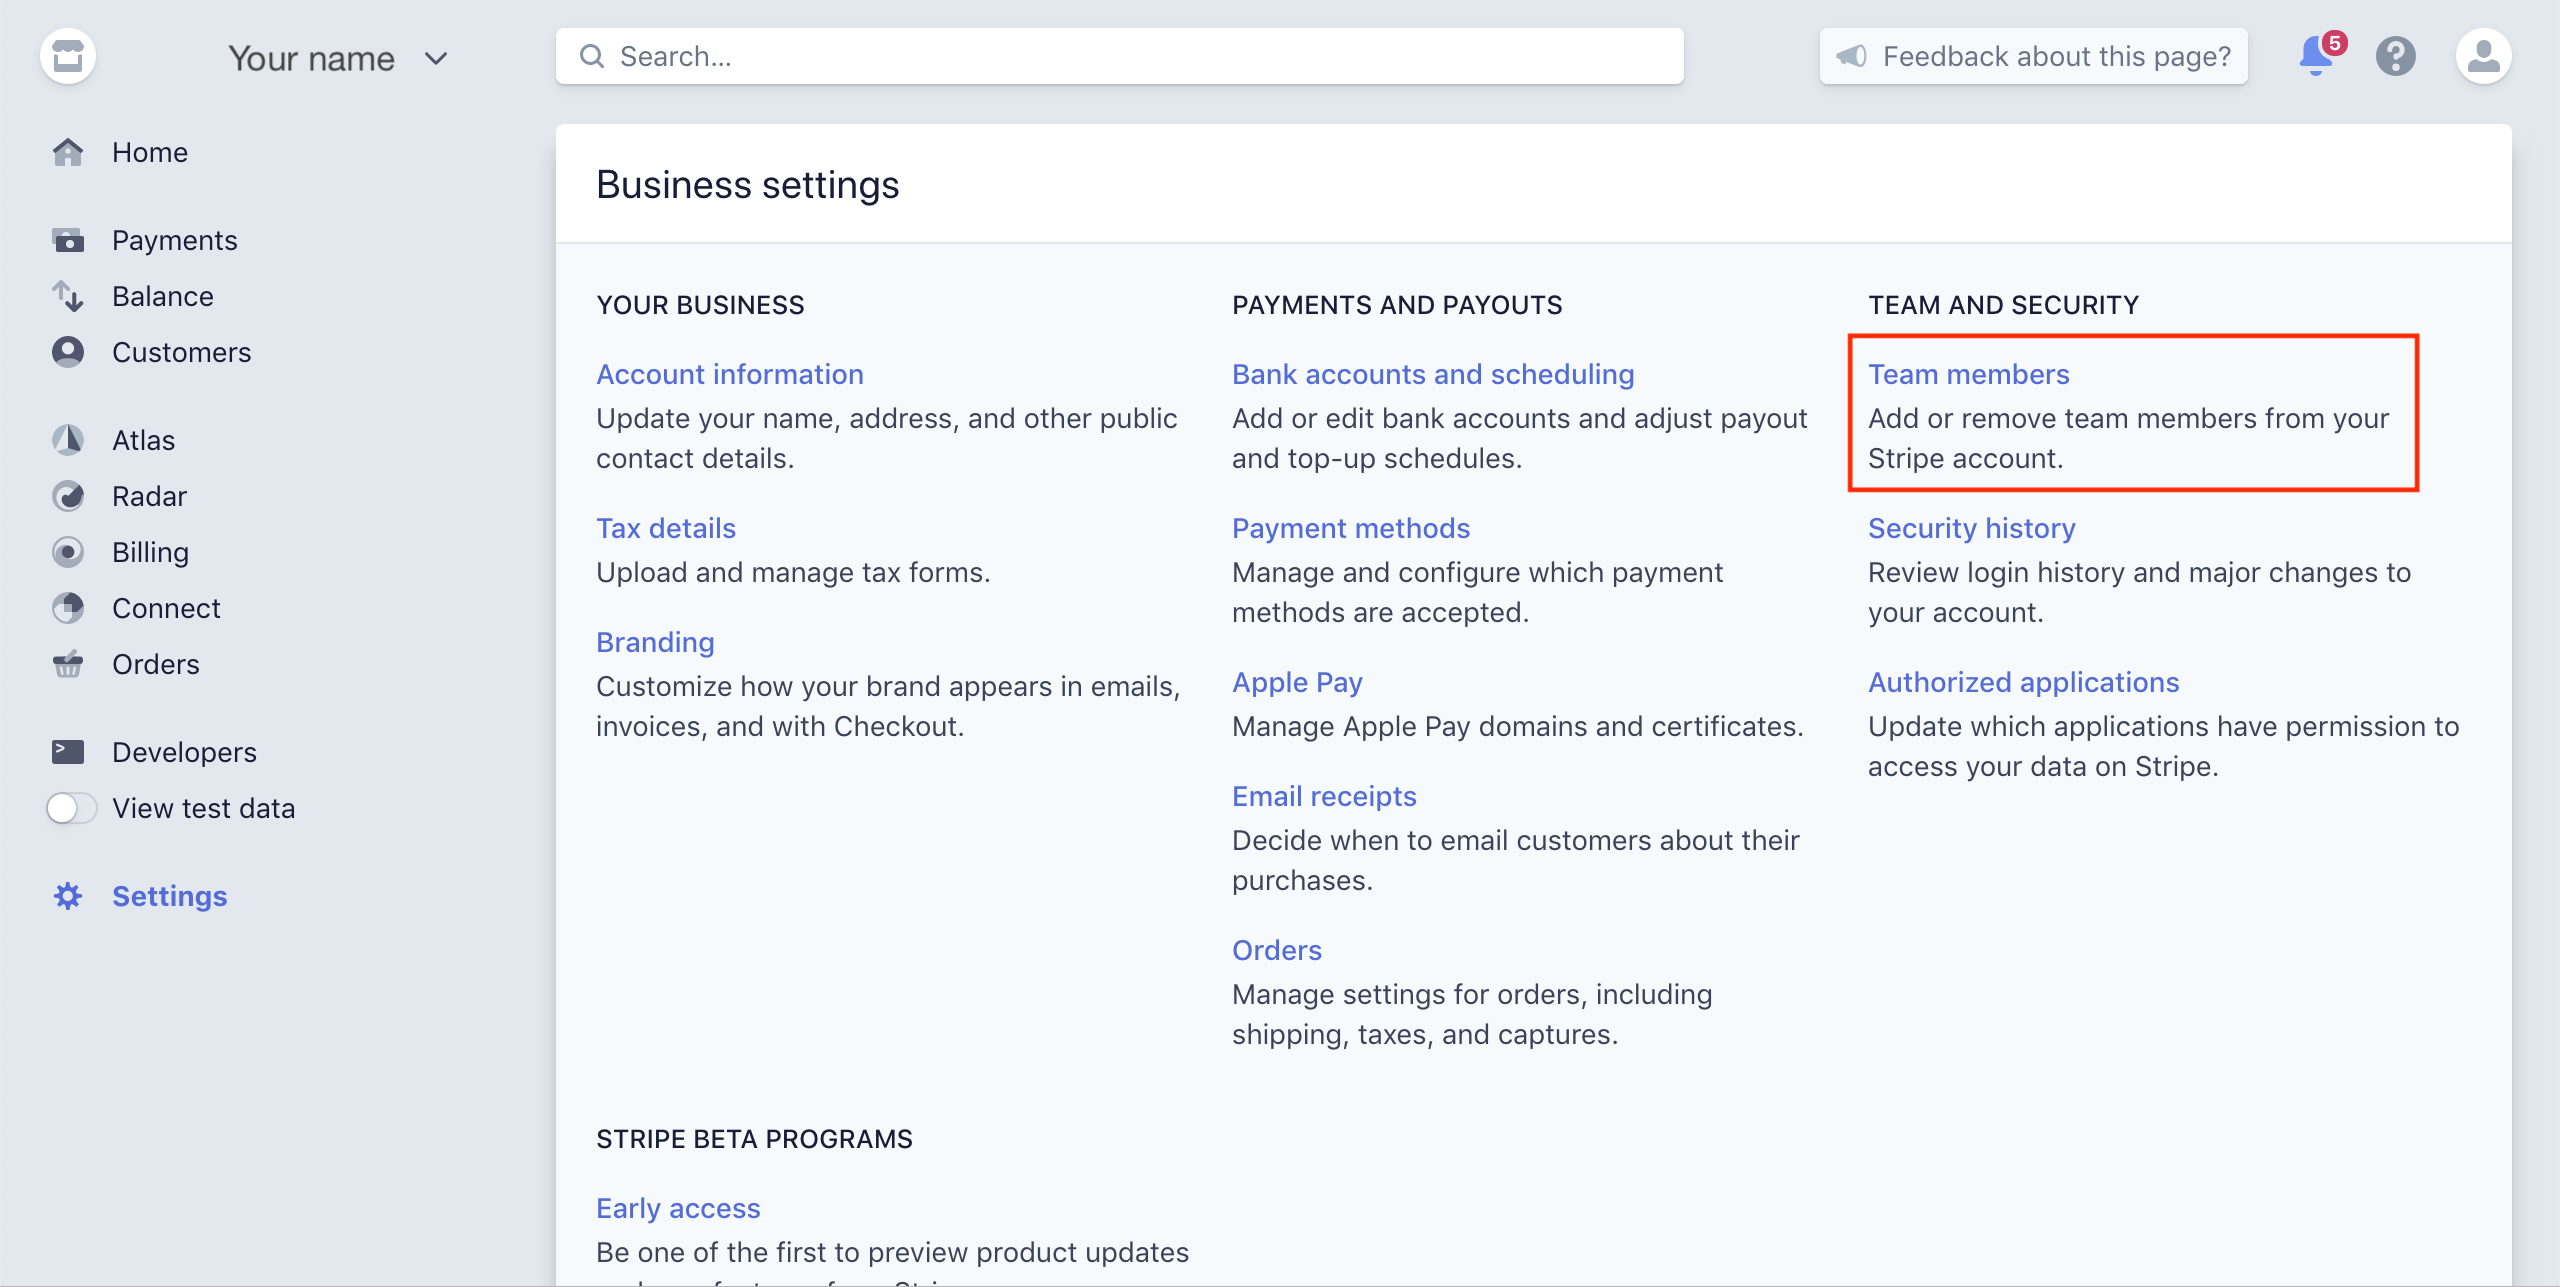Open Payments via its sidebar icon
The width and height of the screenshot is (2560, 1287).
tap(66, 239)
